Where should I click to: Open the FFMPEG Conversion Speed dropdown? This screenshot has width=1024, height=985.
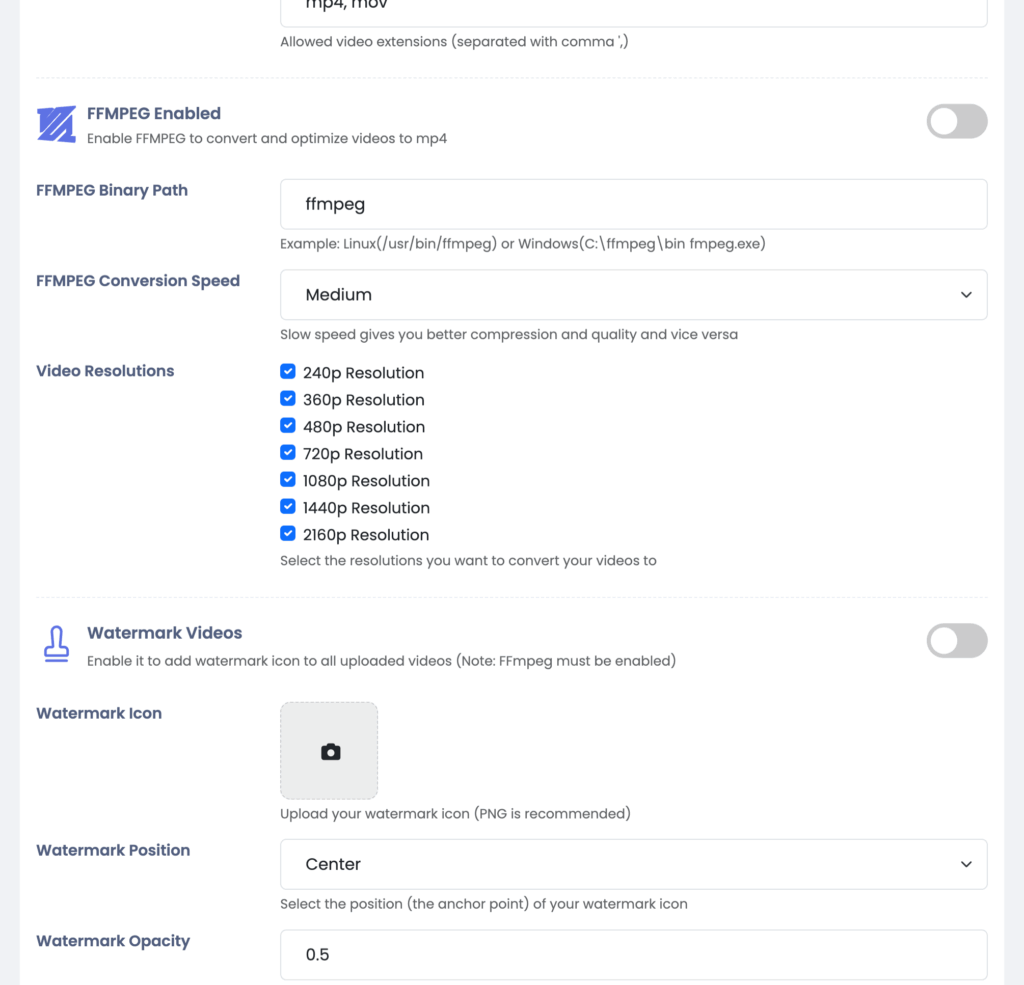click(633, 295)
